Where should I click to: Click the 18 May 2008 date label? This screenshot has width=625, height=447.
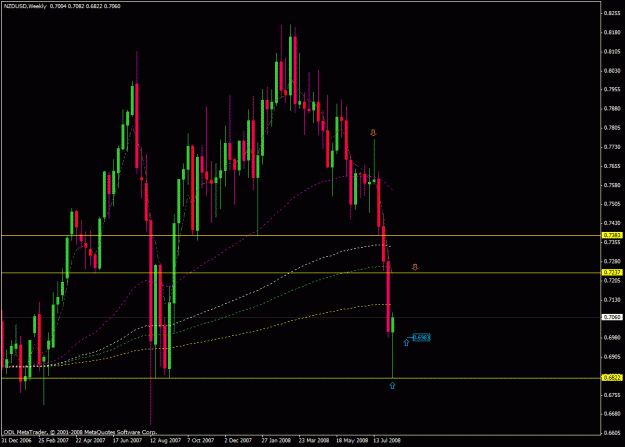coord(352,441)
